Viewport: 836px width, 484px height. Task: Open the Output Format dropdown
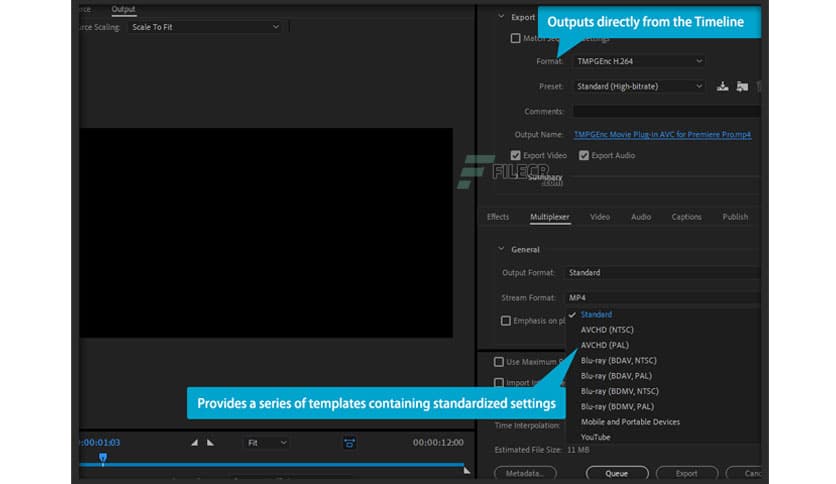tap(663, 273)
